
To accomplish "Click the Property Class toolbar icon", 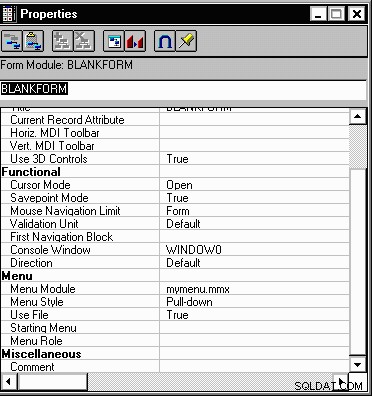I will click(x=114, y=41).
